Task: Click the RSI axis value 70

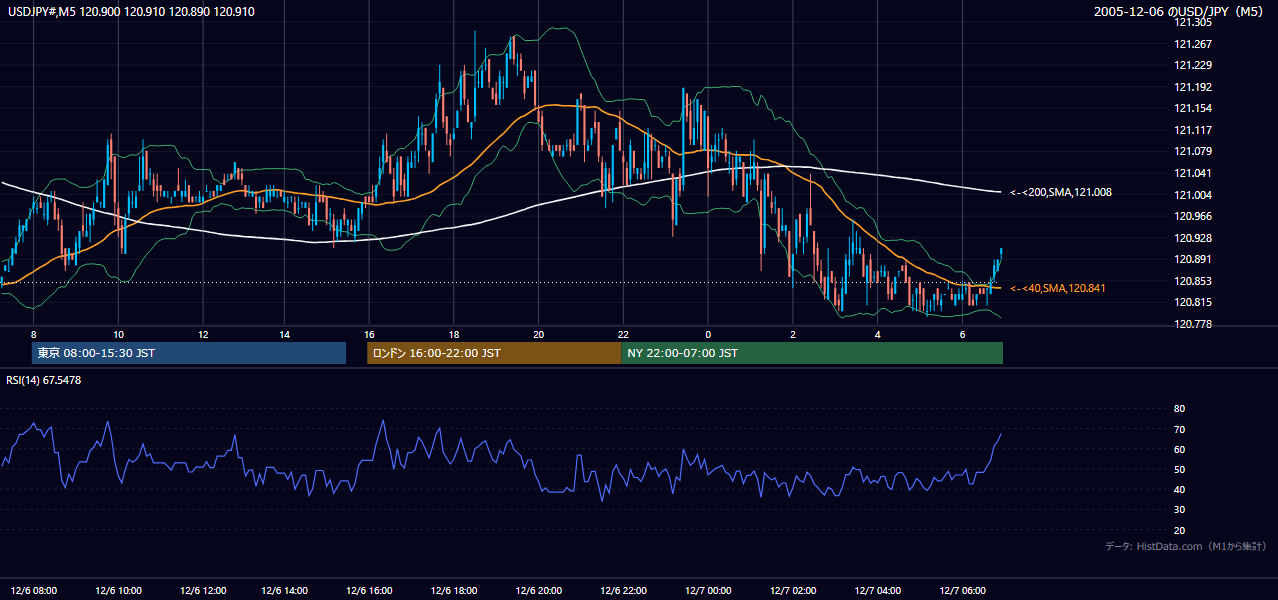Action: click(1179, 429)
